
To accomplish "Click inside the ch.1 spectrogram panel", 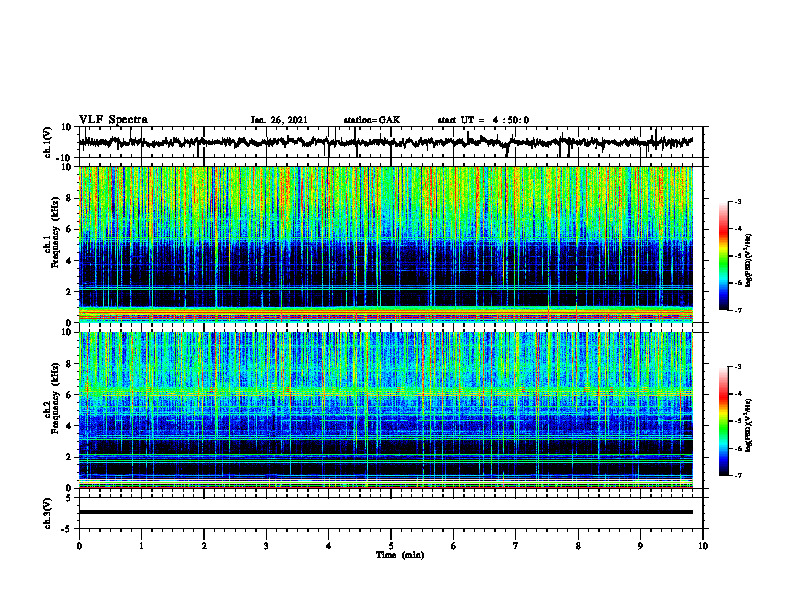I will [386, 244].
